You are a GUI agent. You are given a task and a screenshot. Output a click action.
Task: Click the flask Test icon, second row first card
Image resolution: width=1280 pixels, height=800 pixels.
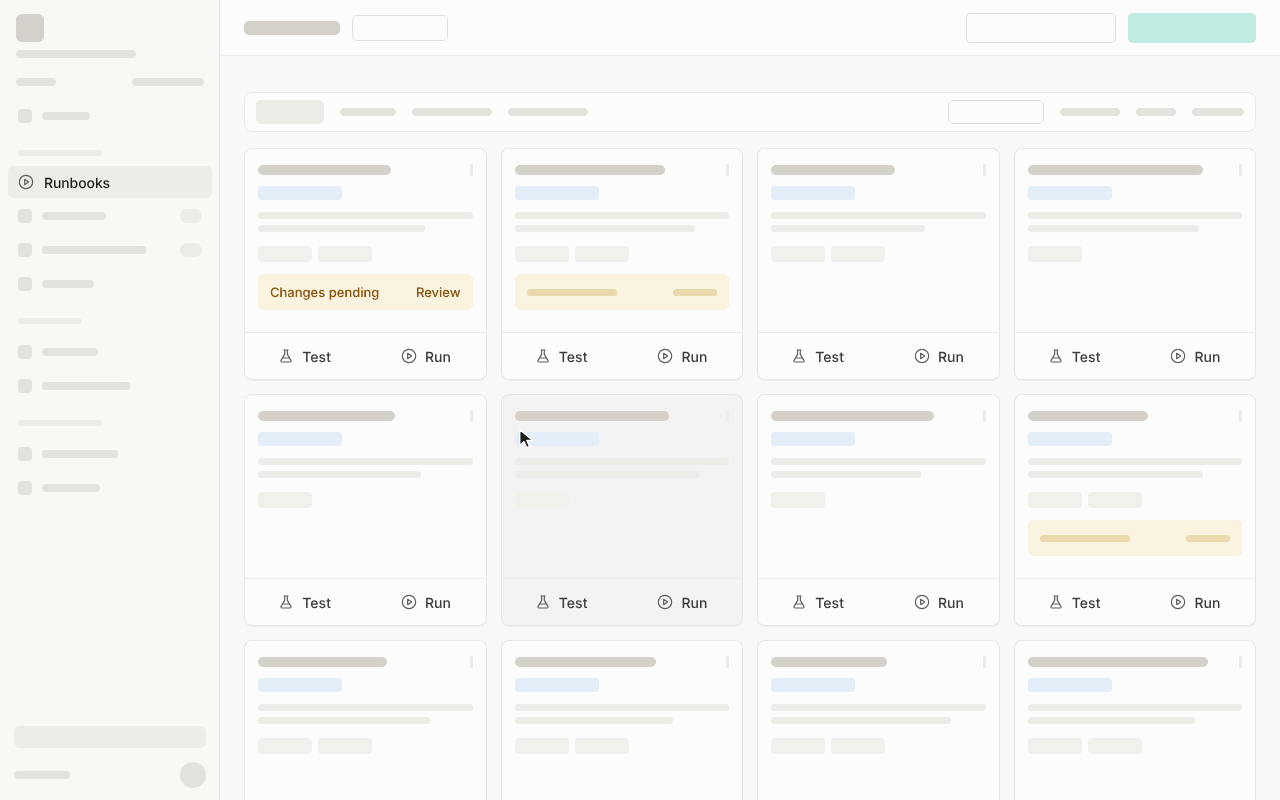tap(286, 602)
